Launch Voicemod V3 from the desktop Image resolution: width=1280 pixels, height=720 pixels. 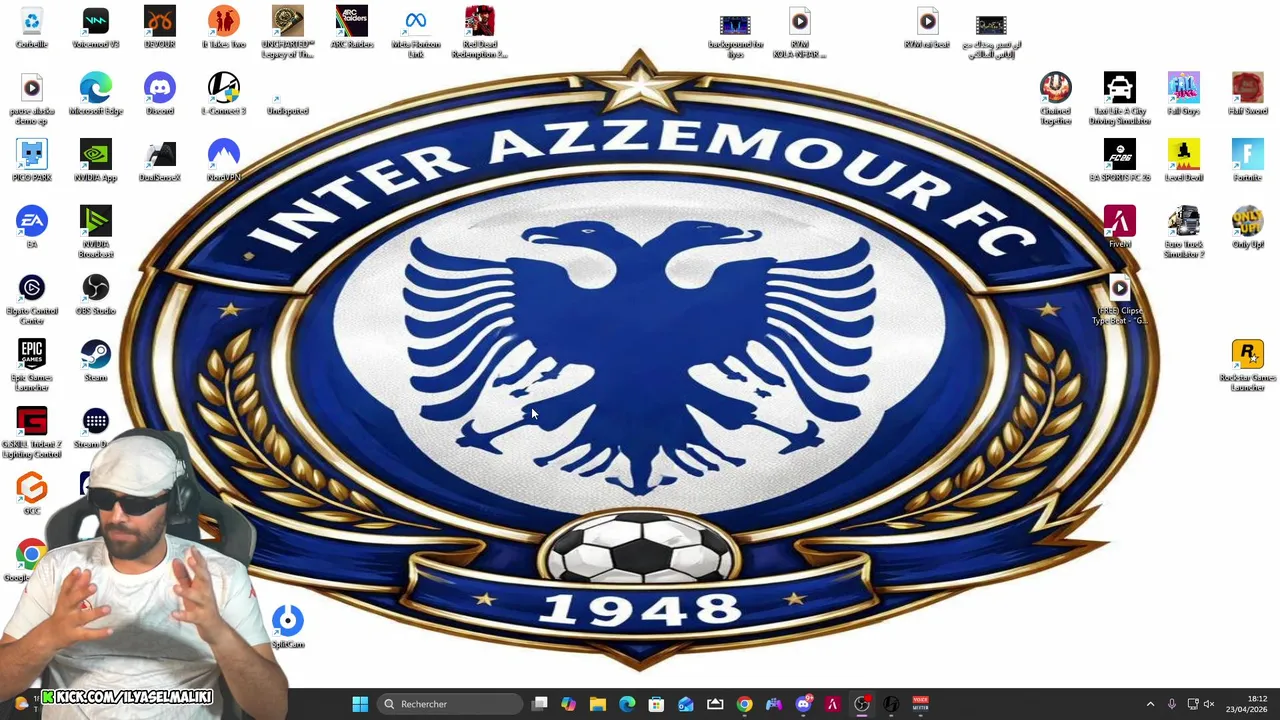96,28
